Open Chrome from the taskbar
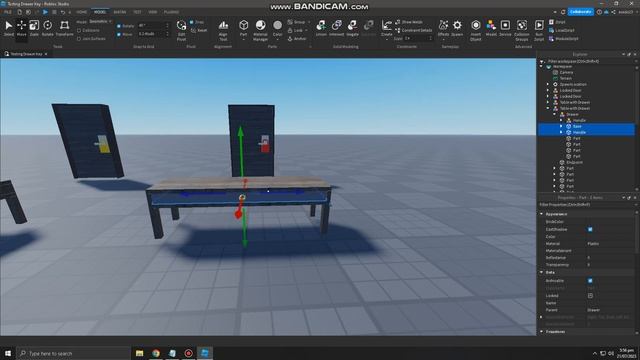The image size is (640, 360). pyautogui.click(x=156, y=353)
